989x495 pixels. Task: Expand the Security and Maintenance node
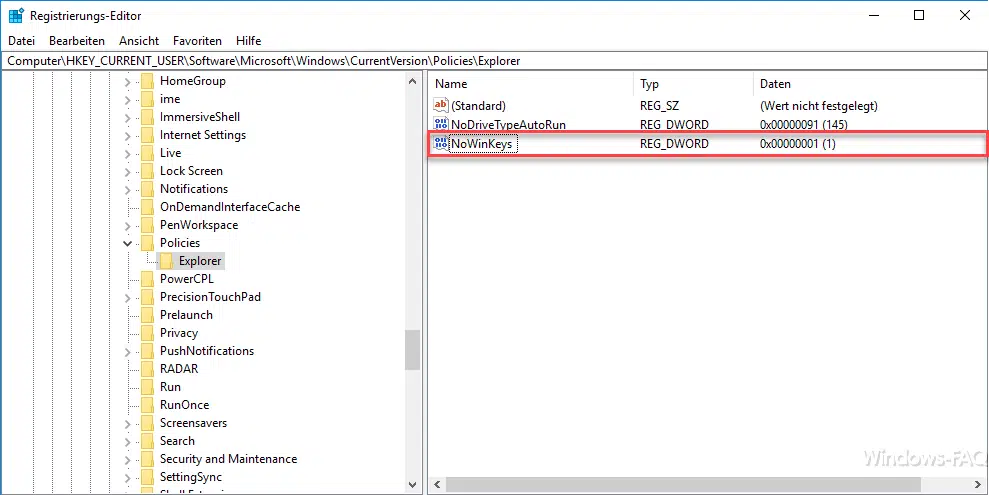(x=127, y=459)
